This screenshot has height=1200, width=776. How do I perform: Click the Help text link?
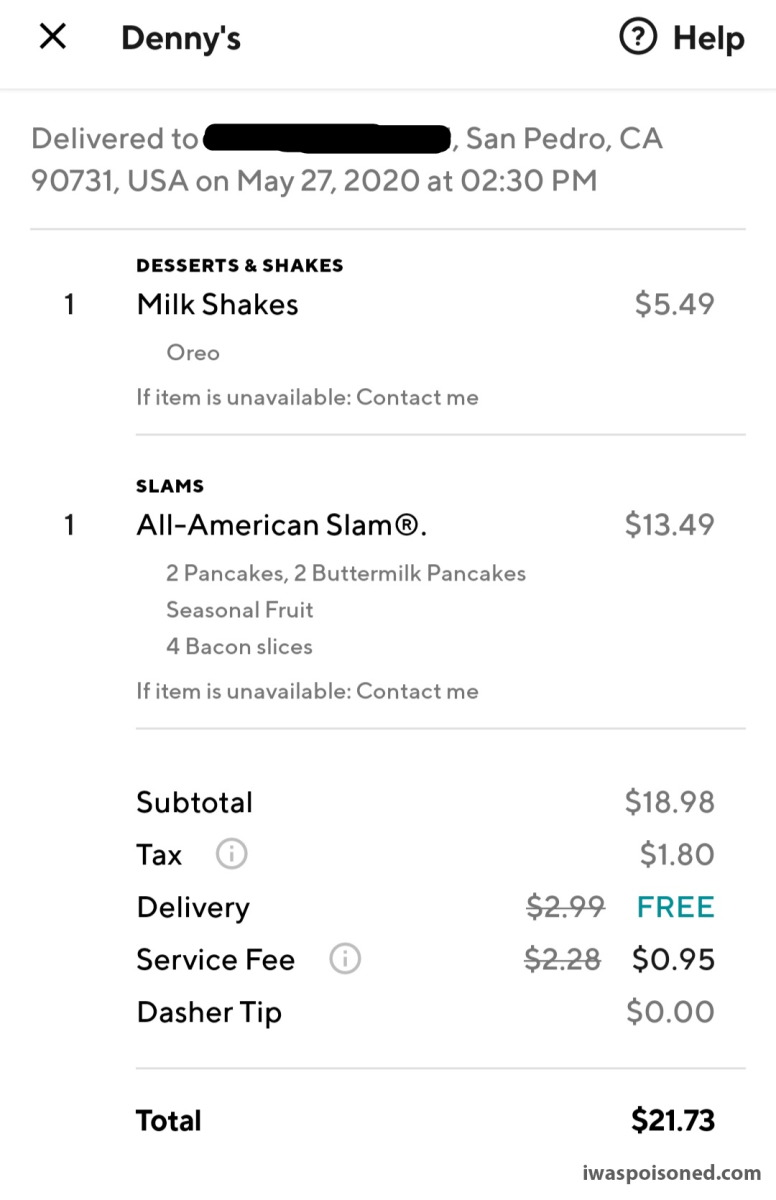(x=708, y=38)
